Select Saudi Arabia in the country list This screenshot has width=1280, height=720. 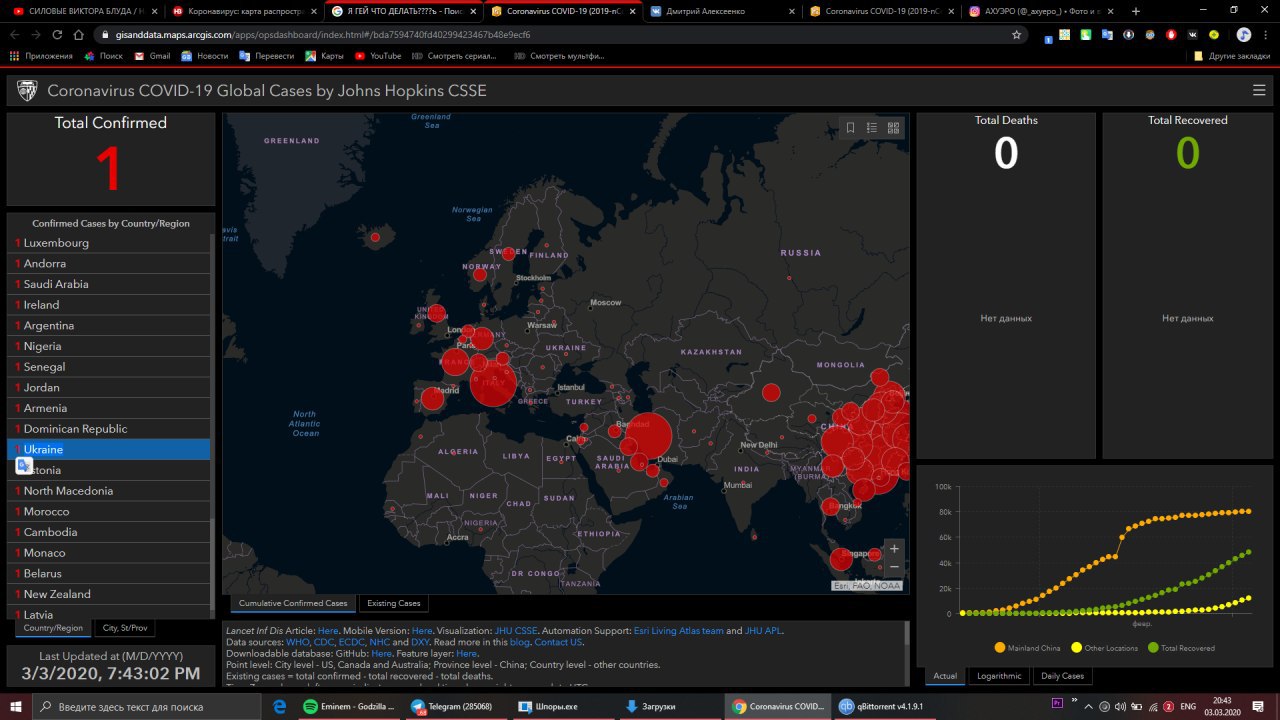109,284
